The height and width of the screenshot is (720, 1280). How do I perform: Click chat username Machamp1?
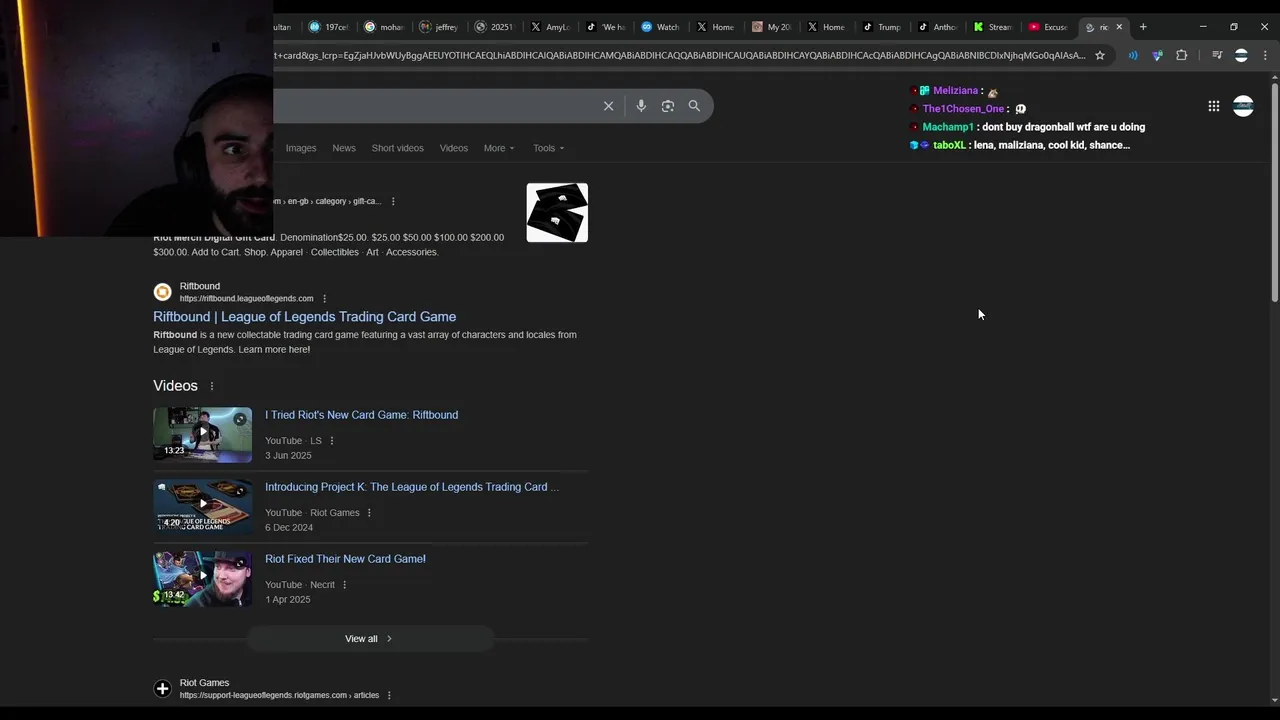(948, 127)
